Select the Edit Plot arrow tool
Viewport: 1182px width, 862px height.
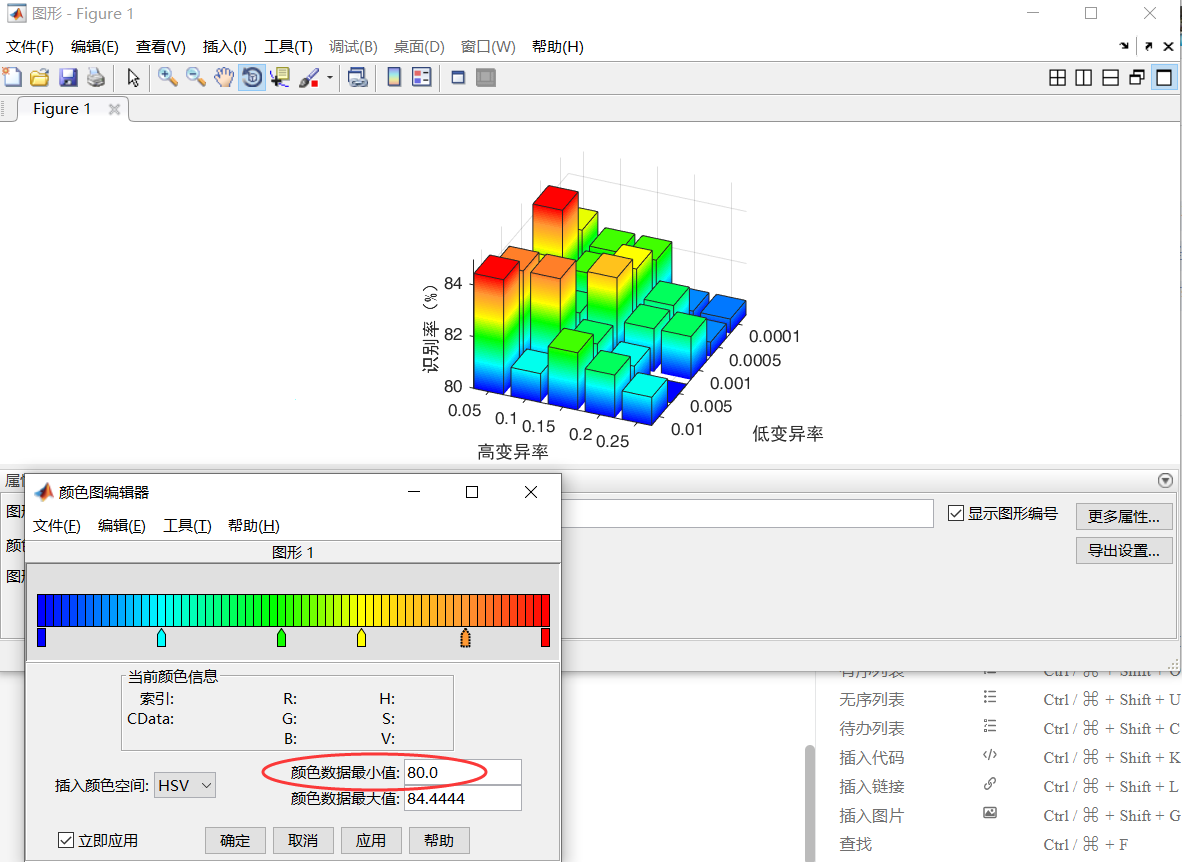[x=133, y=78]
